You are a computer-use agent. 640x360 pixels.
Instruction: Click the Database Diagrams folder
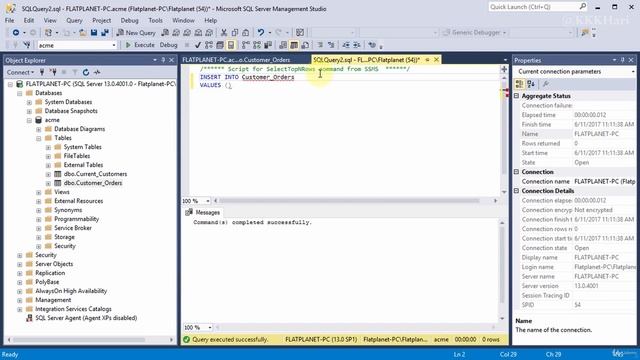[79, 129]
